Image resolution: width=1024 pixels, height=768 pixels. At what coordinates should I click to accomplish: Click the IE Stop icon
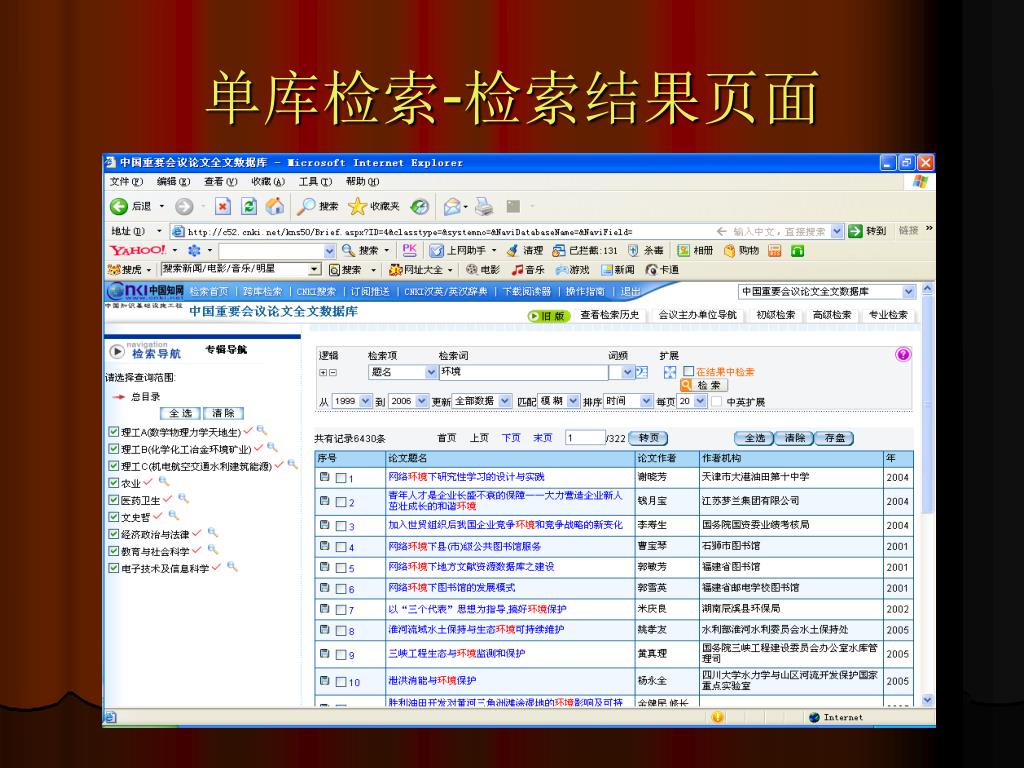223,206
